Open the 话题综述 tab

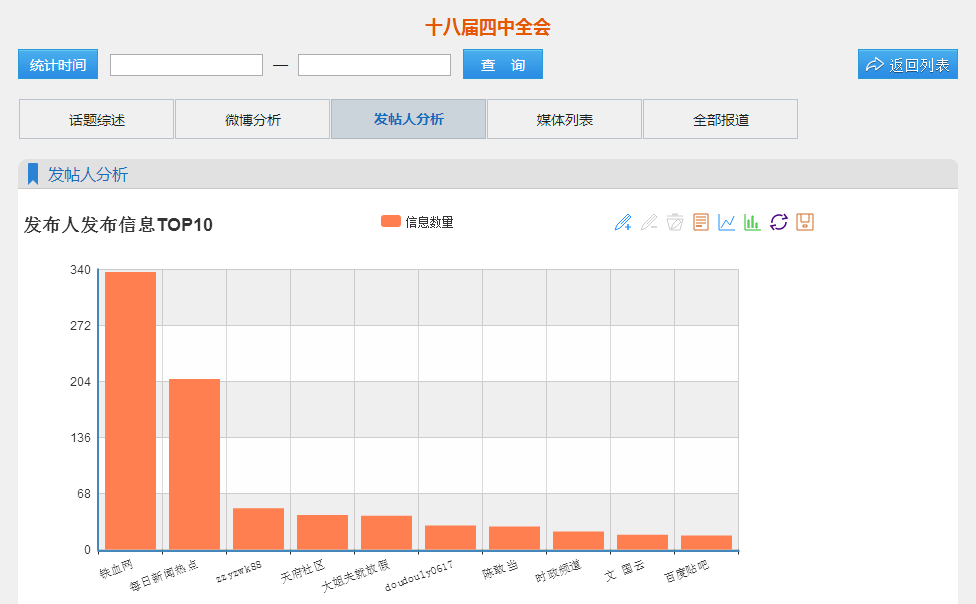pyautogui.click(x=97, y=120)
